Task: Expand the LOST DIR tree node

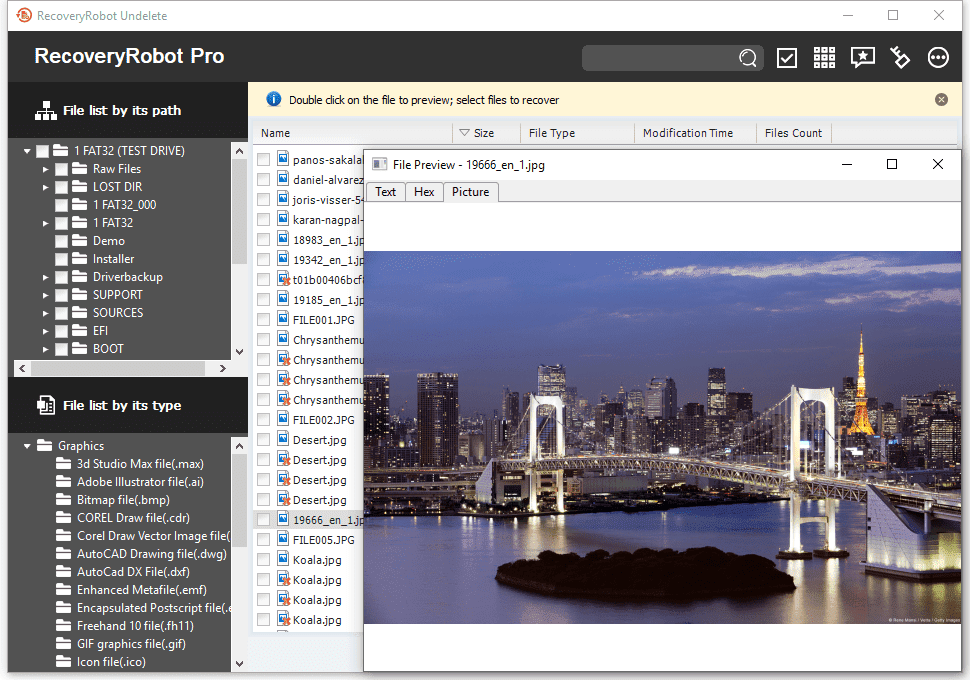Action: click(x=45, y=187)
